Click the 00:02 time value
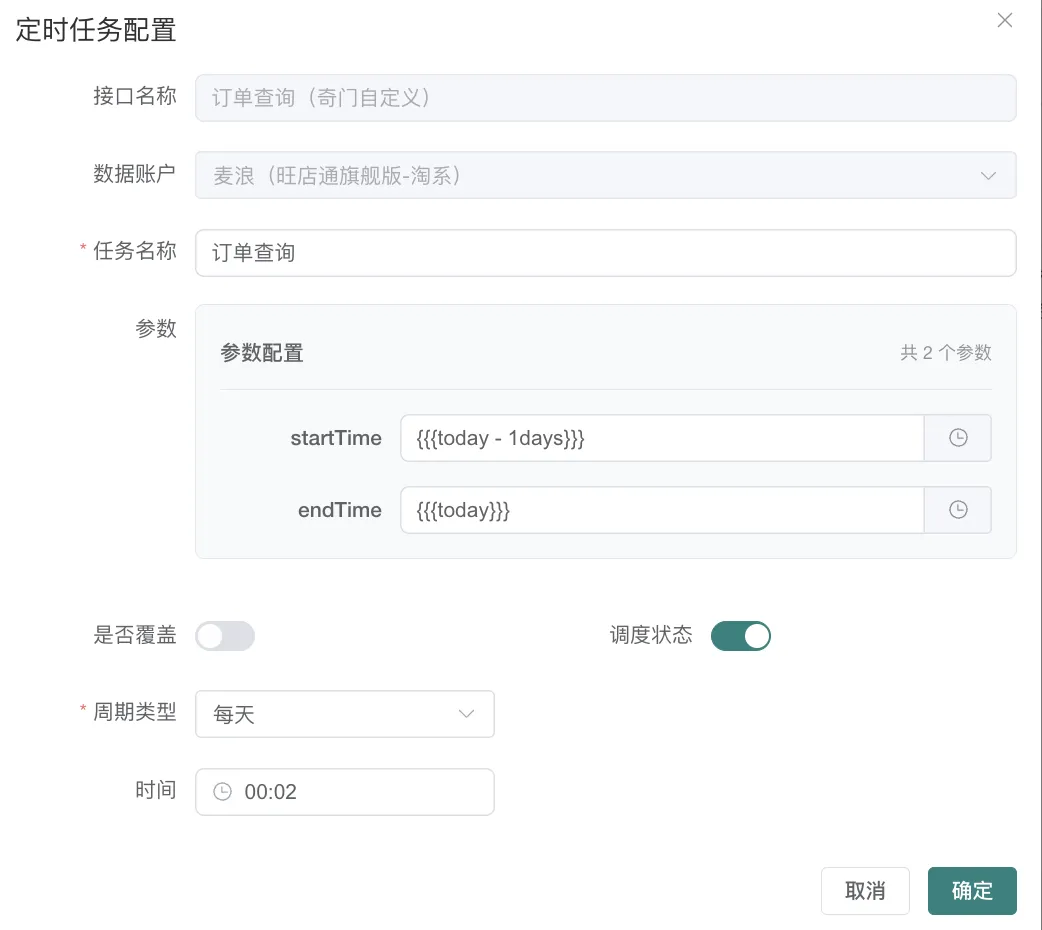The image size is (1042, 930). (x=271, y=792)
